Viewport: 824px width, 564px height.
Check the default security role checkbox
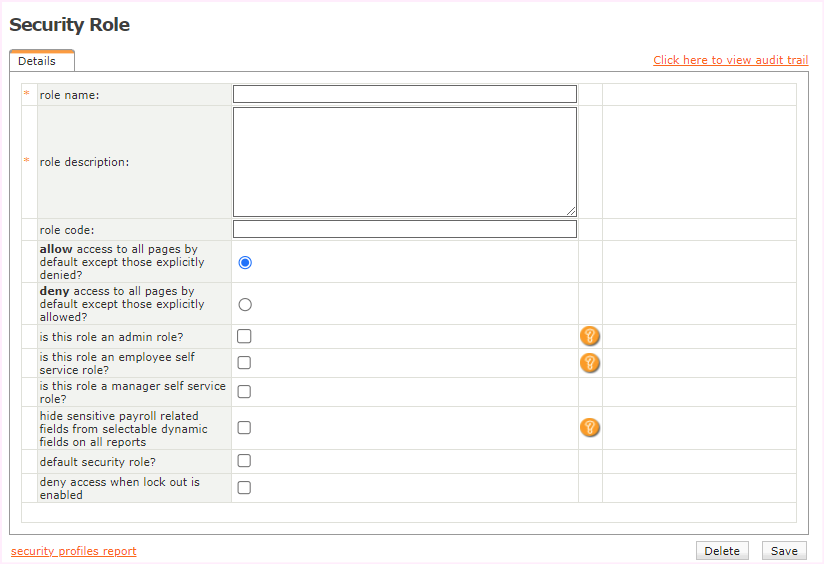[x=244, y=461]
